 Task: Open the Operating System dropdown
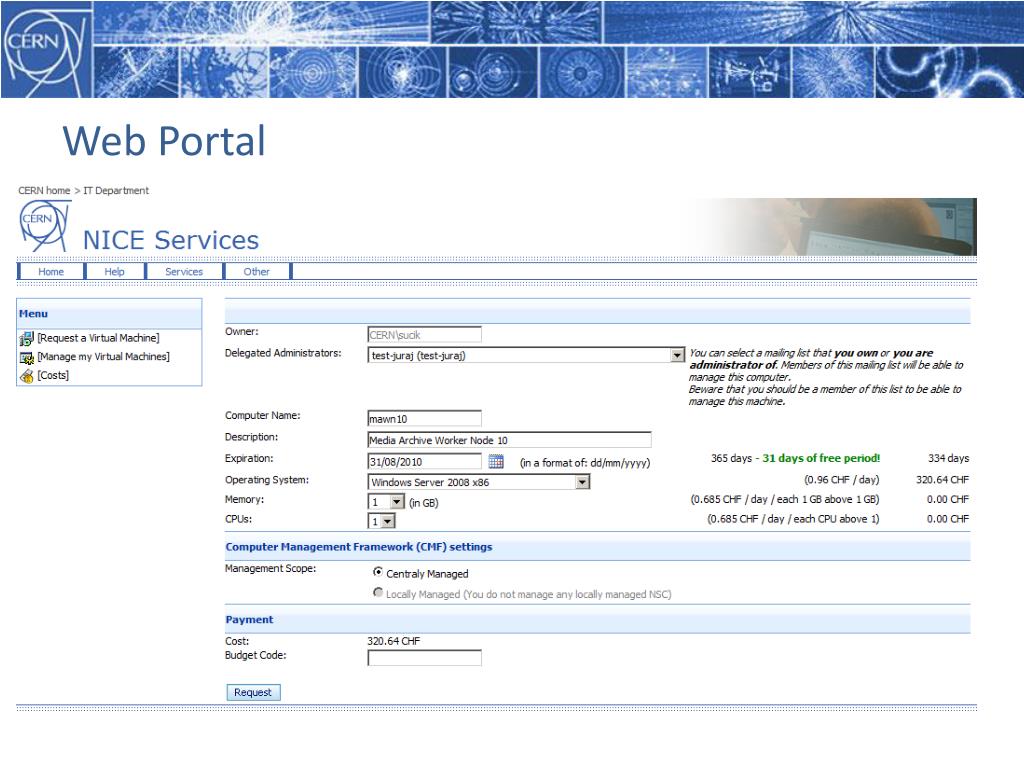point(583,482)
